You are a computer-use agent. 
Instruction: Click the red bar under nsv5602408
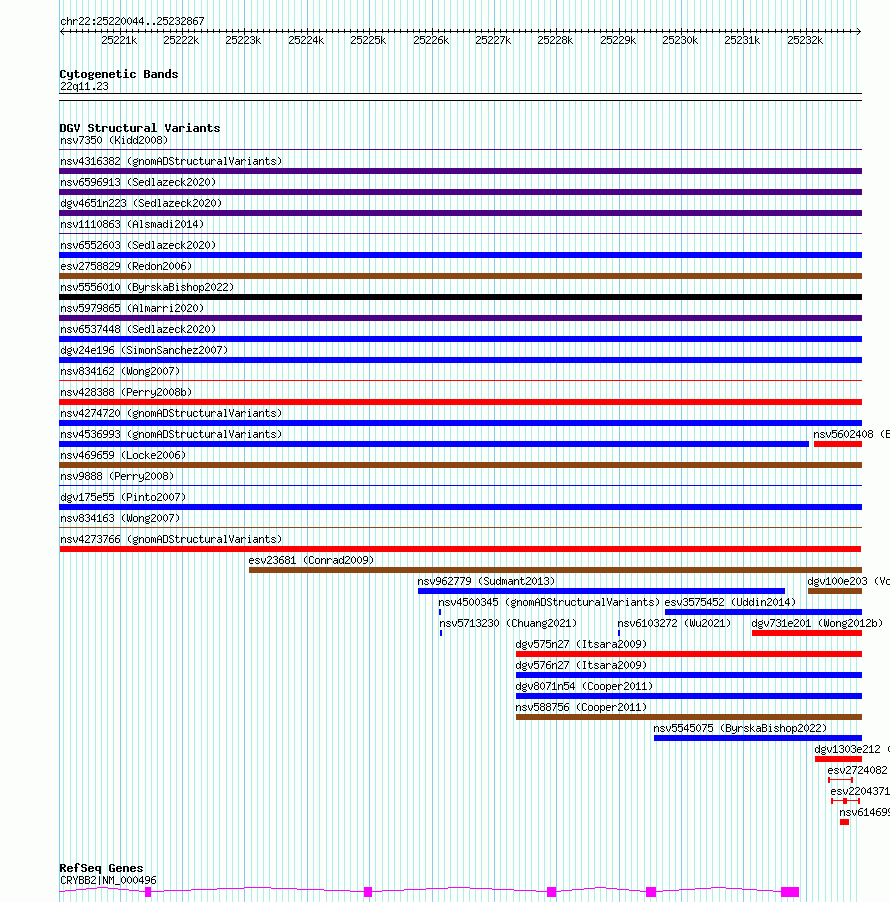tap(838, 444)
